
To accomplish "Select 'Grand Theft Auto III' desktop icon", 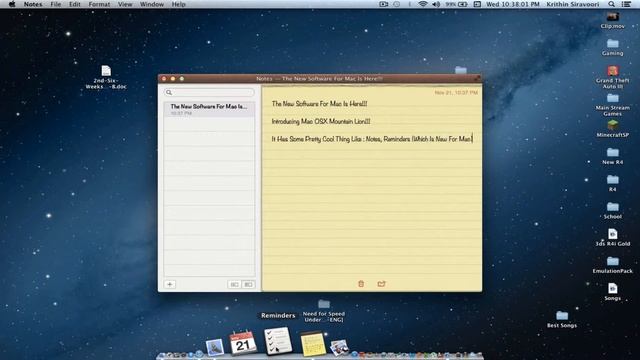I will 612,77.
